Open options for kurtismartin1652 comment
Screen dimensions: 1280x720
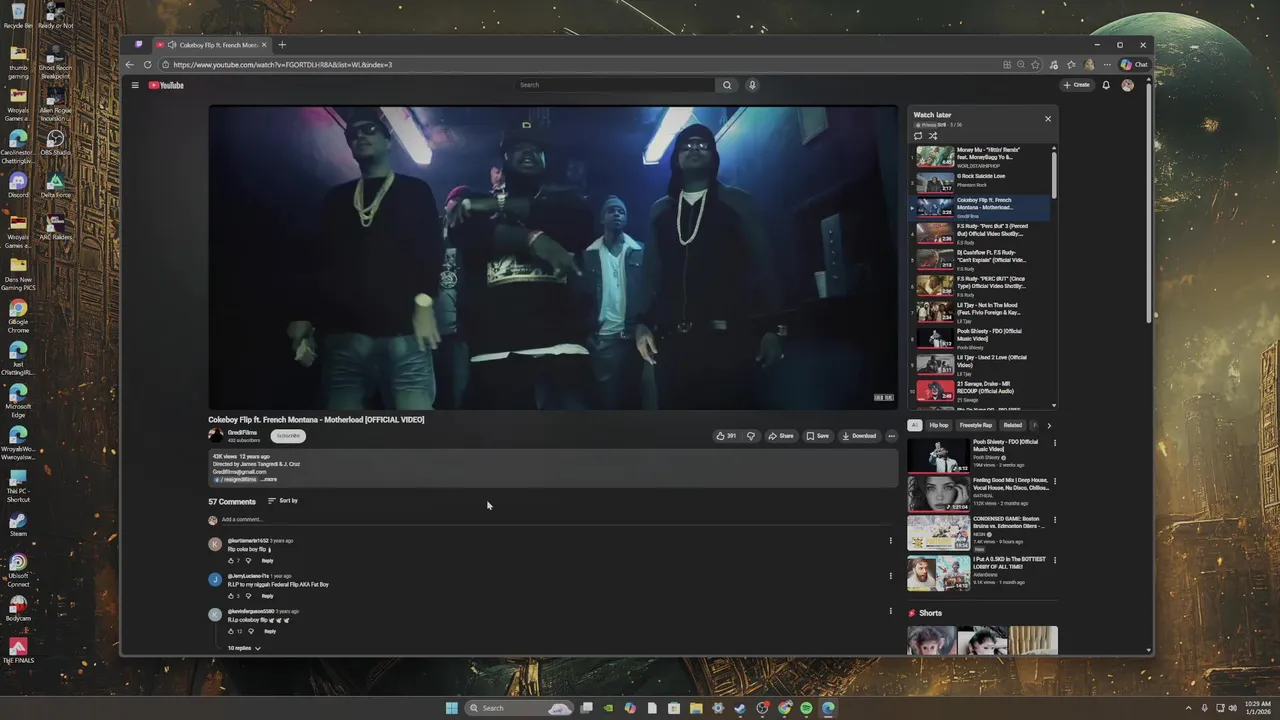[890, 541]
